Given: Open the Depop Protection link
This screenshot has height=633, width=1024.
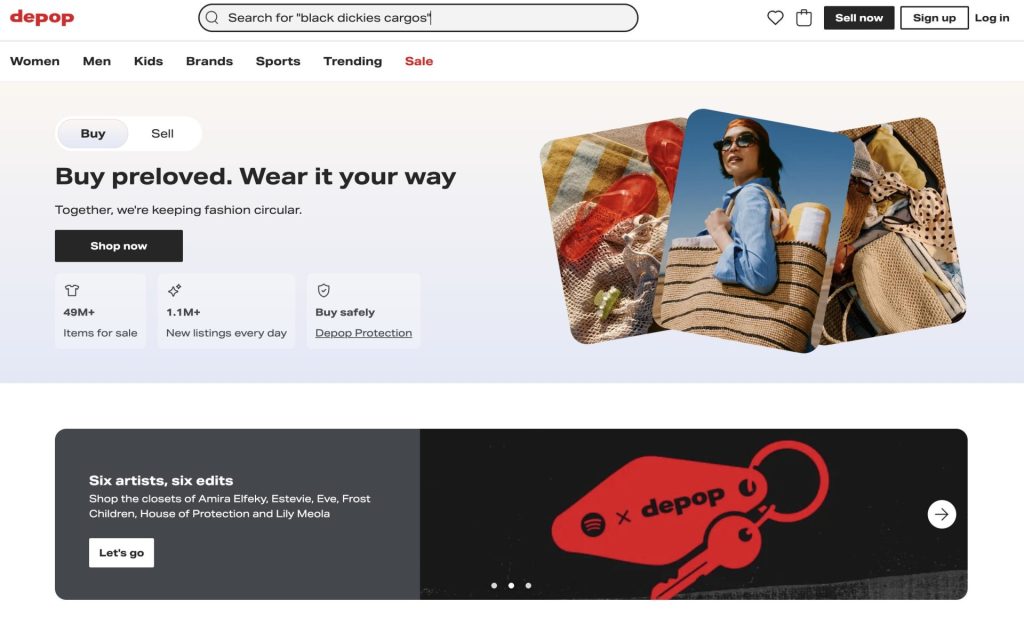Looking at the screenshot, I should pyautogui.click(x=363, y=333).
